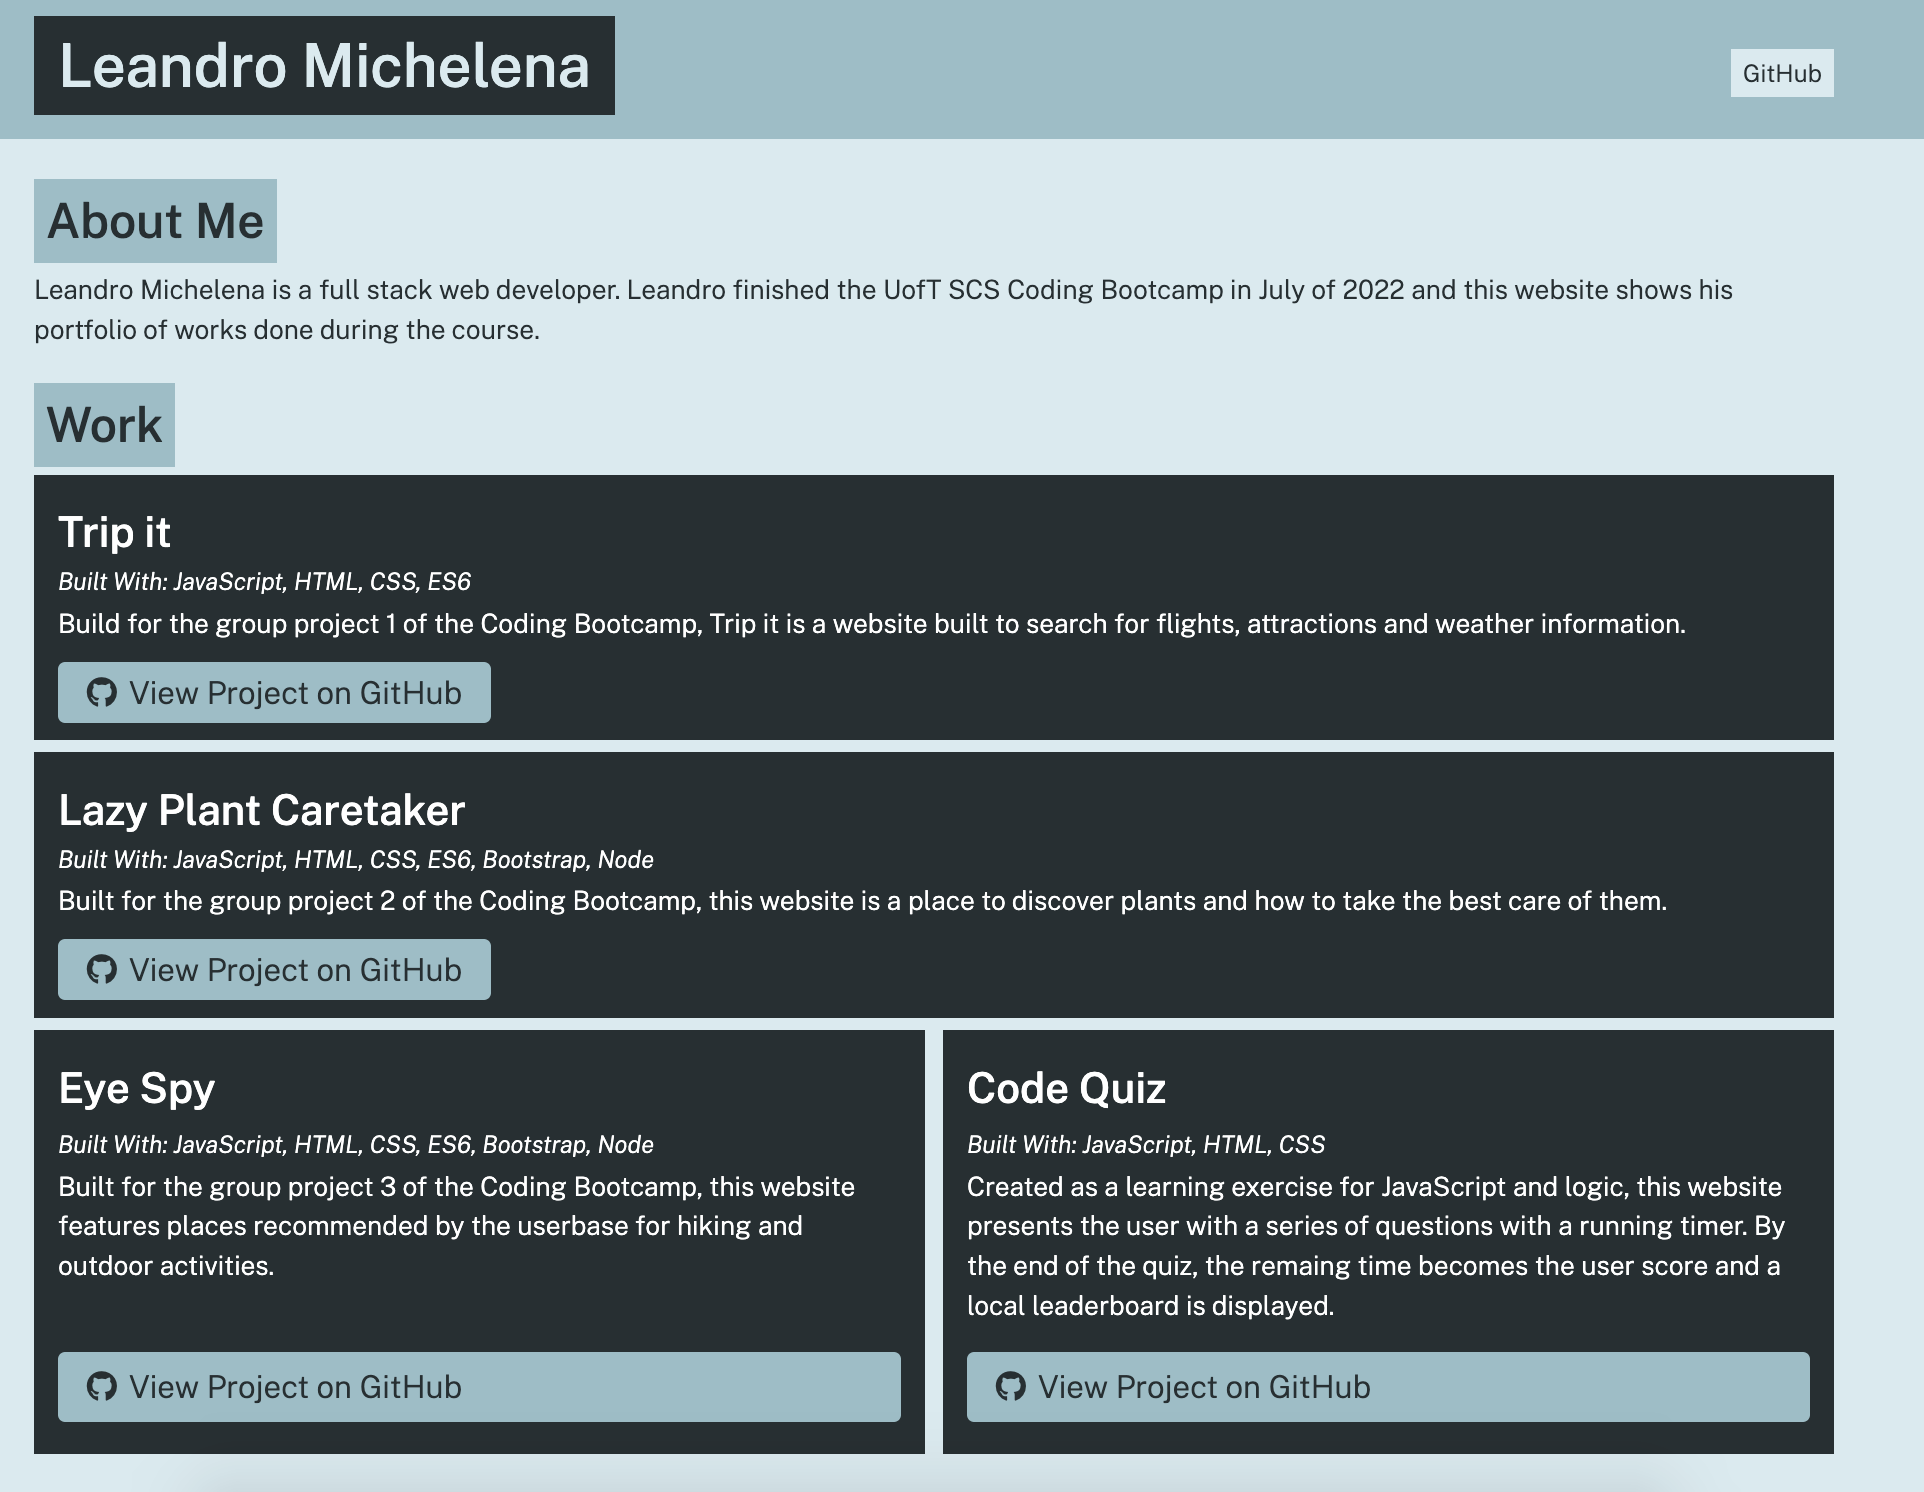Click the Code Quiz project title
The image size is (1924, 1492).
pos(1066,1088)
